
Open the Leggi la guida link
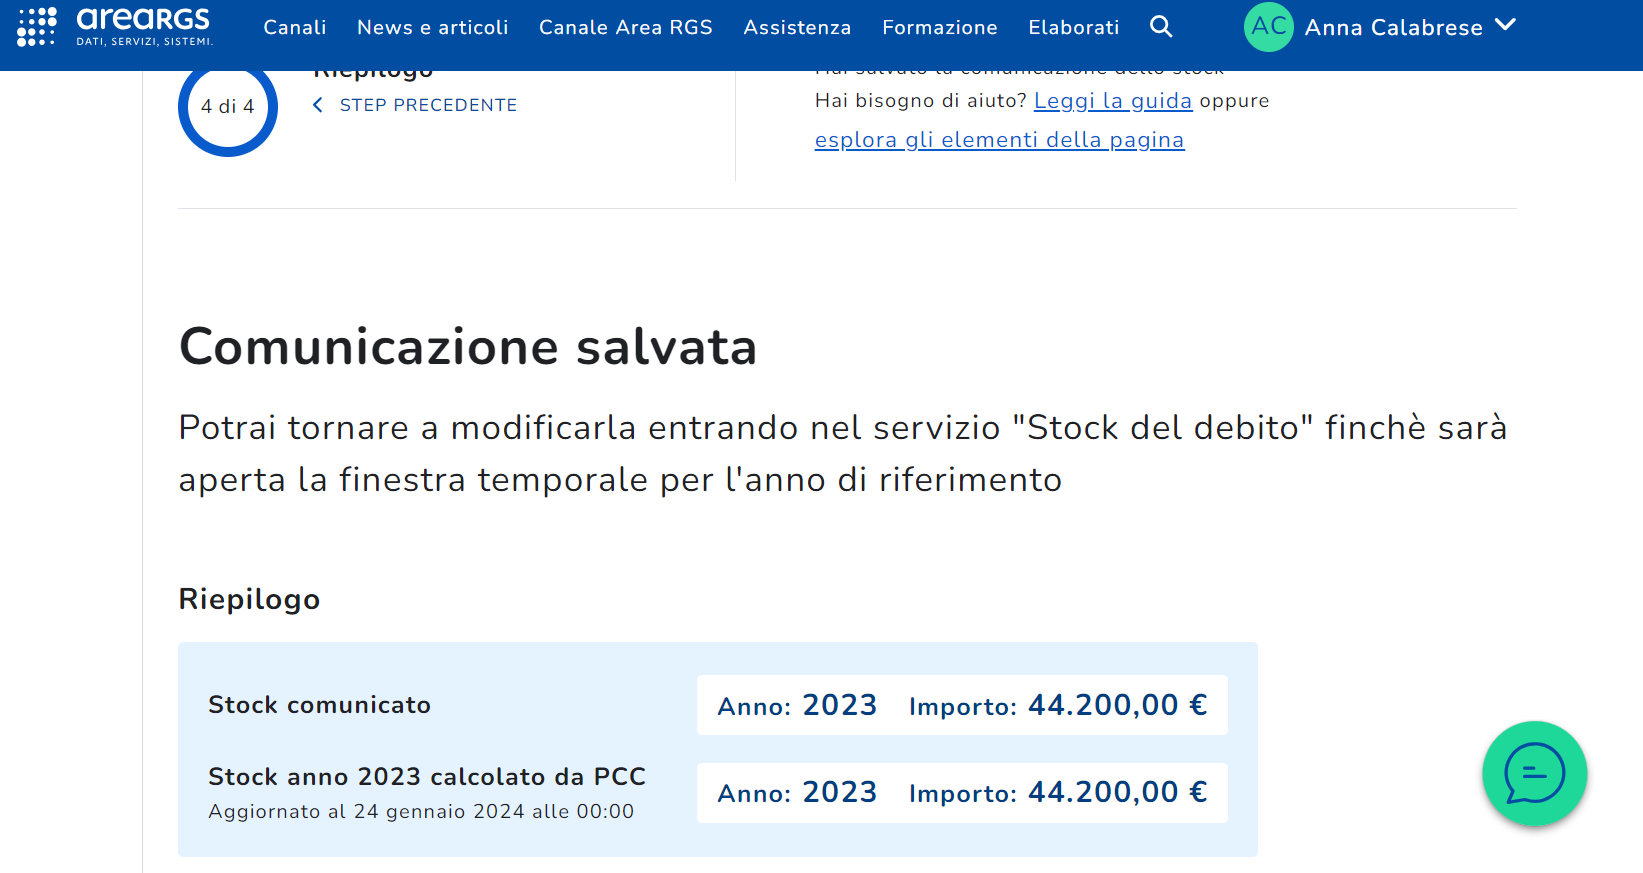[x=1113, y=101]
